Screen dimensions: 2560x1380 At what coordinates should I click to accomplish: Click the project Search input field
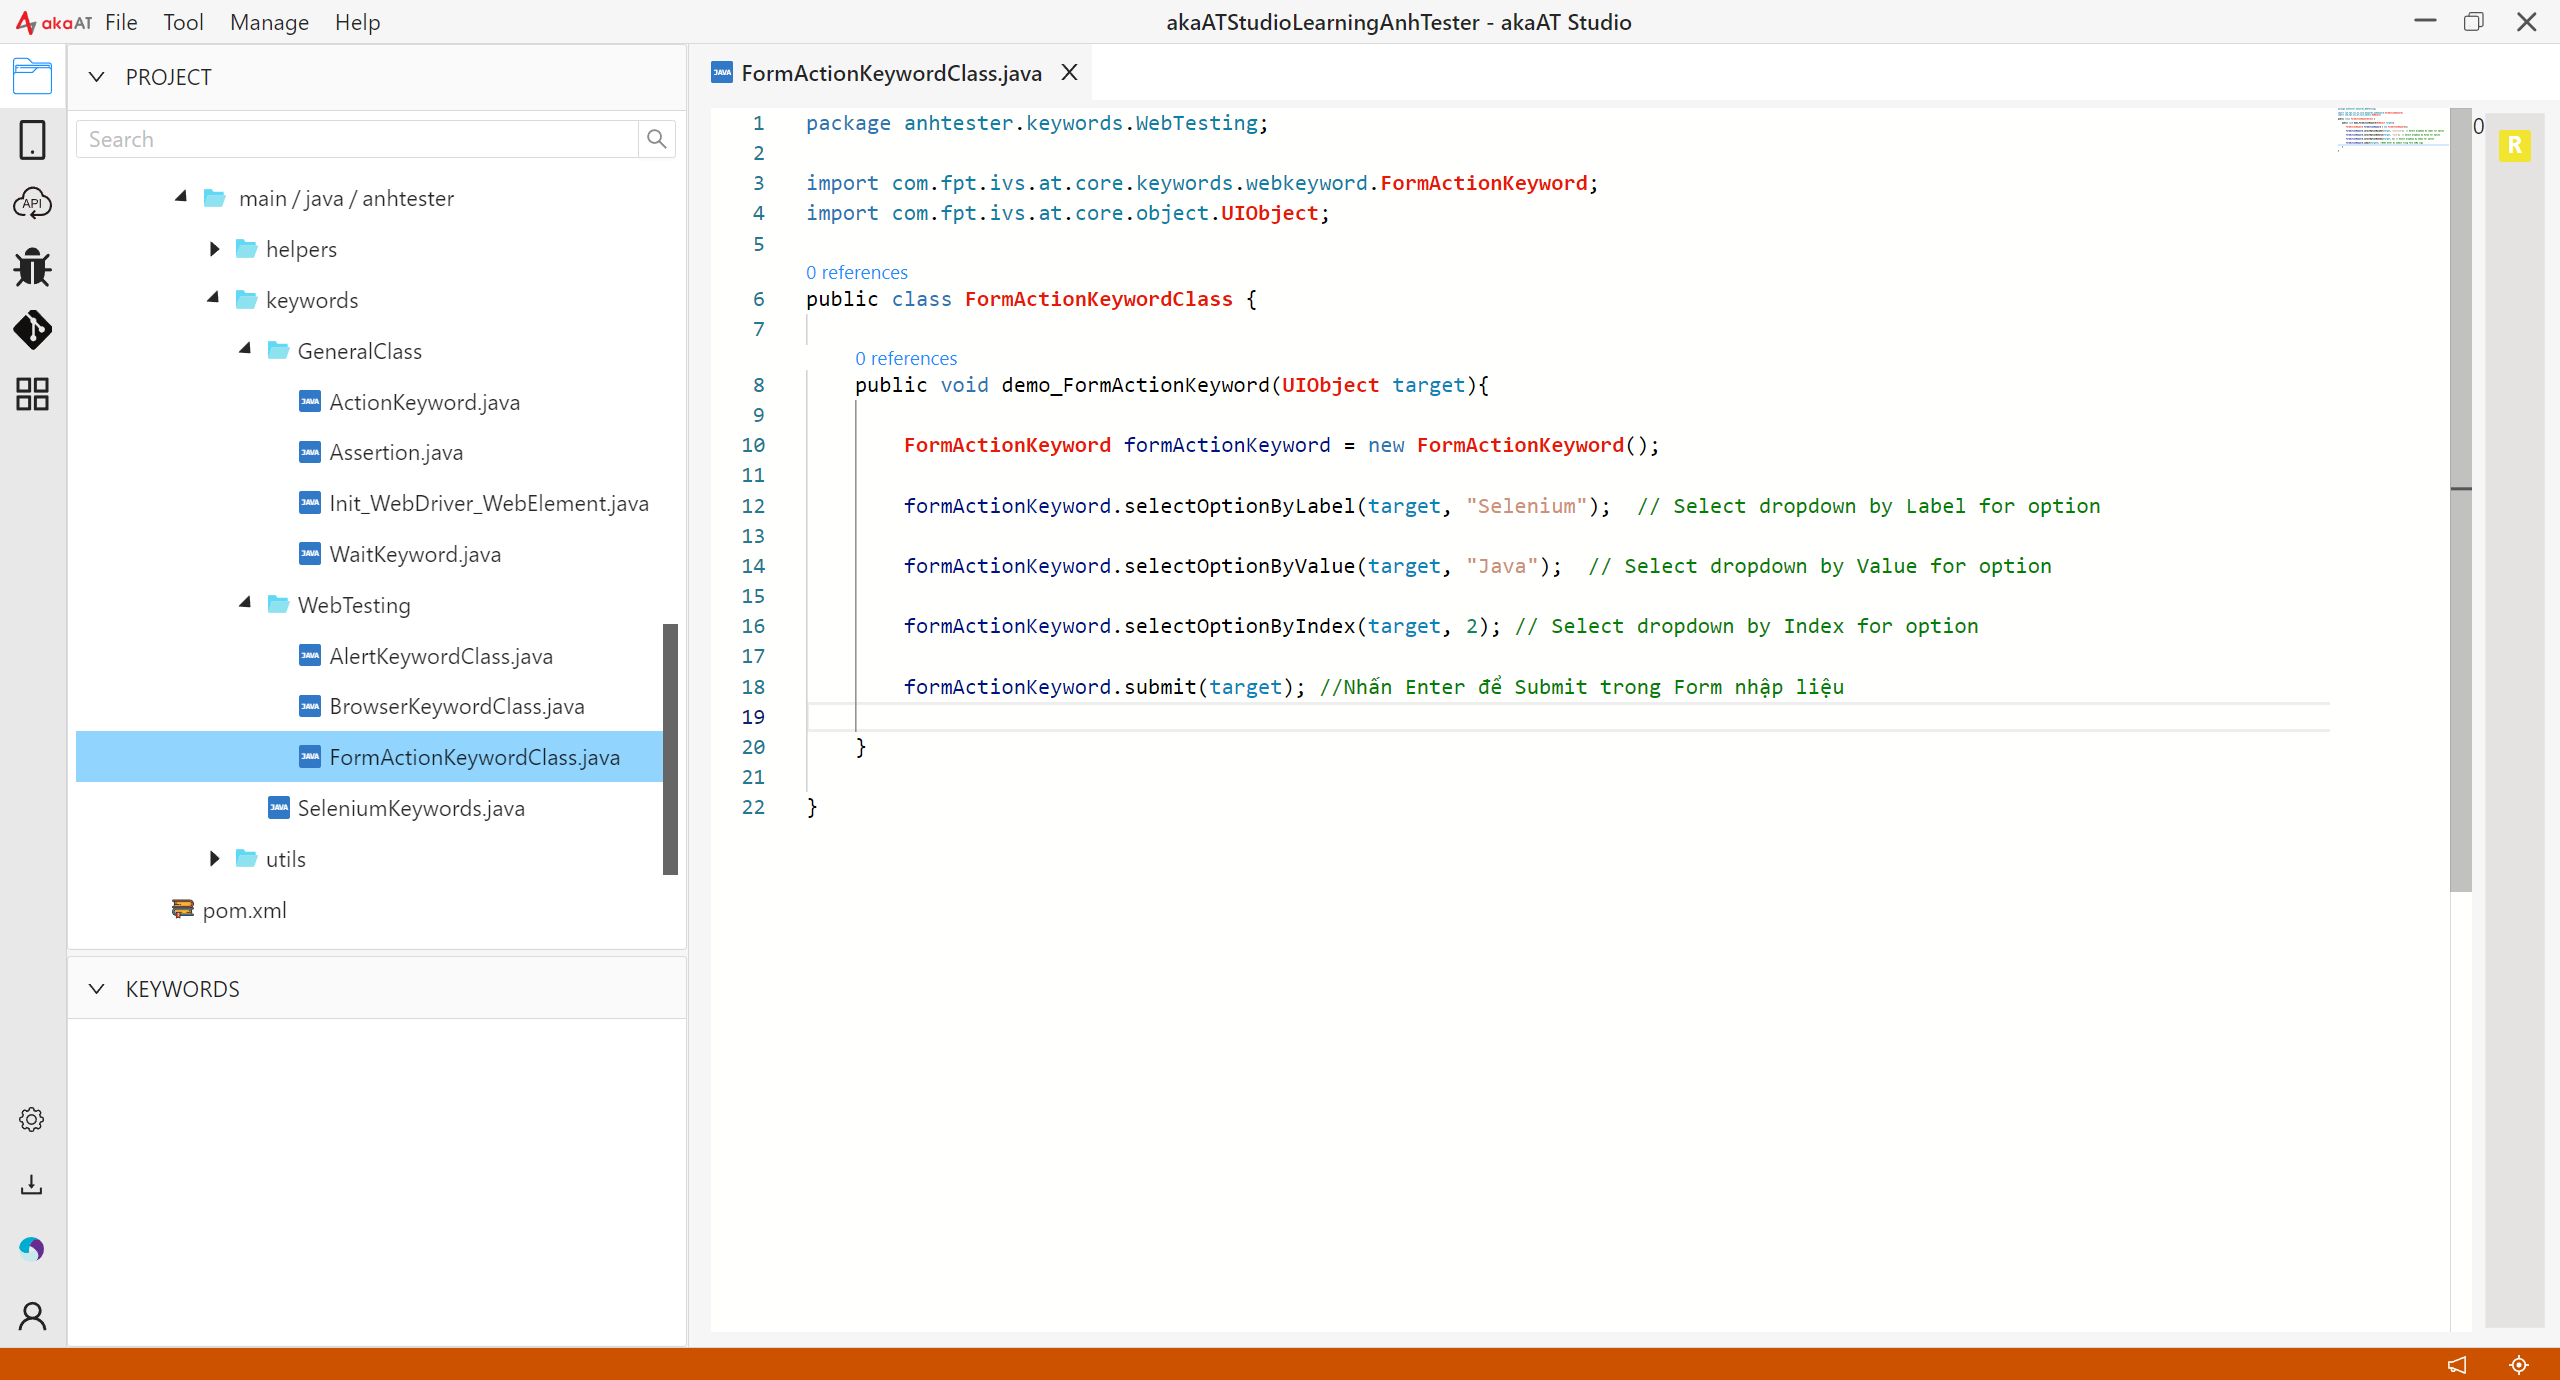click(x=357, y=139)
